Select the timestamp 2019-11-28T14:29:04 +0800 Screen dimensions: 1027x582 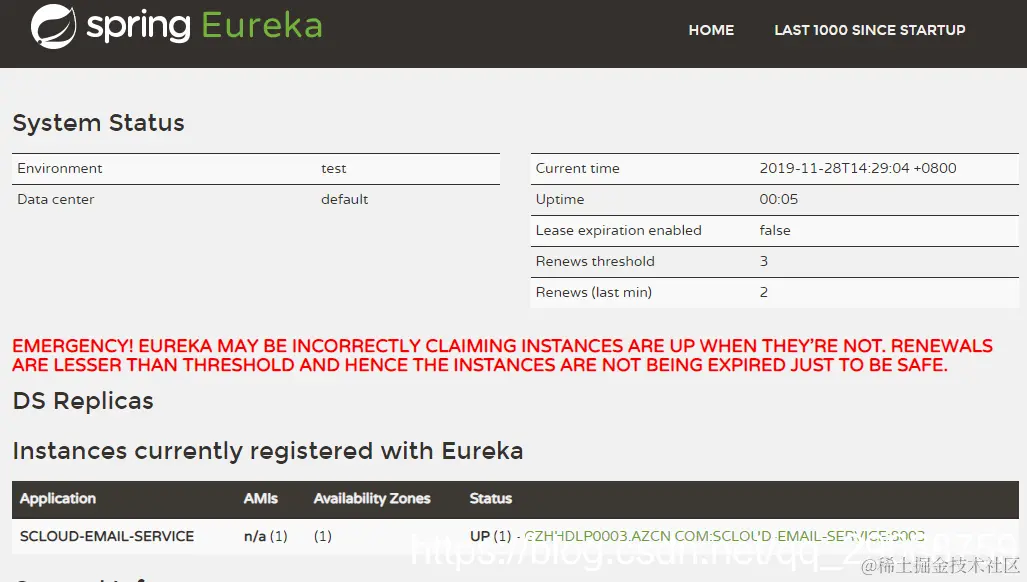(858, 168)
